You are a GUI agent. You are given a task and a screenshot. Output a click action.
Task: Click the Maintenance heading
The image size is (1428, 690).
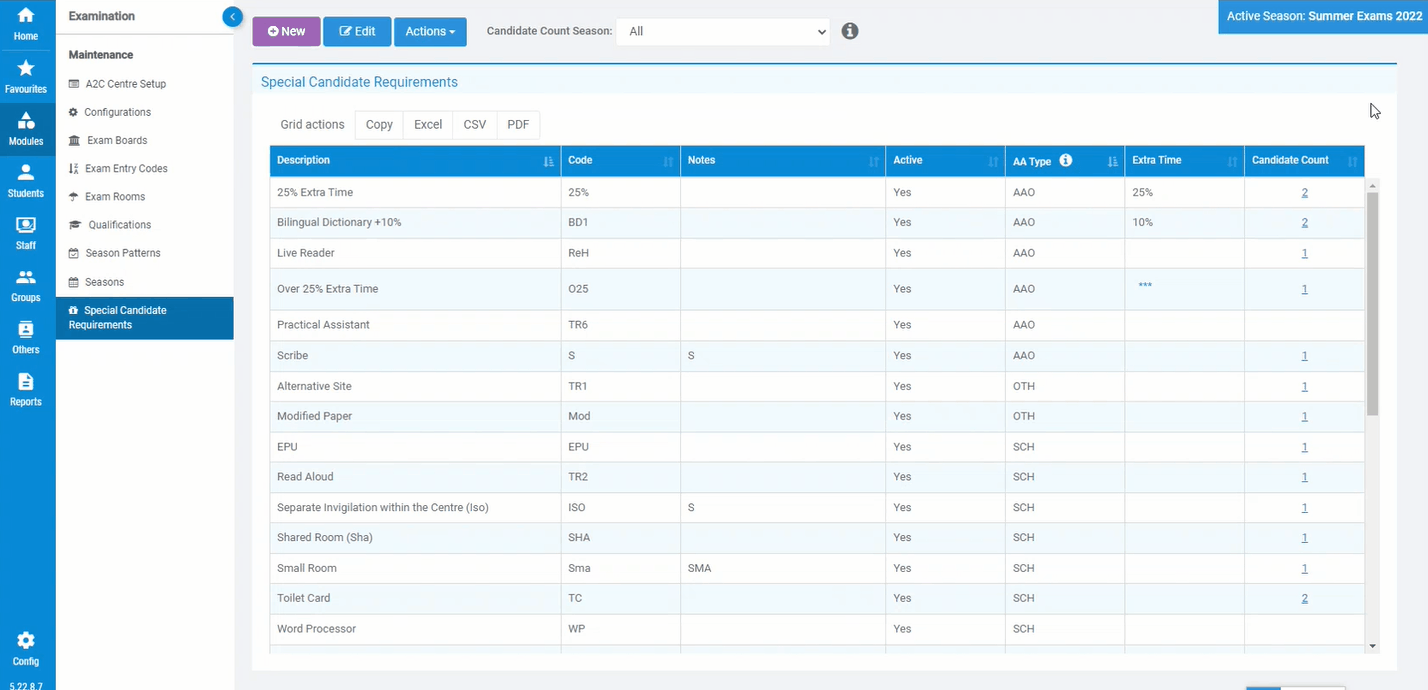[x=101, y=55]
